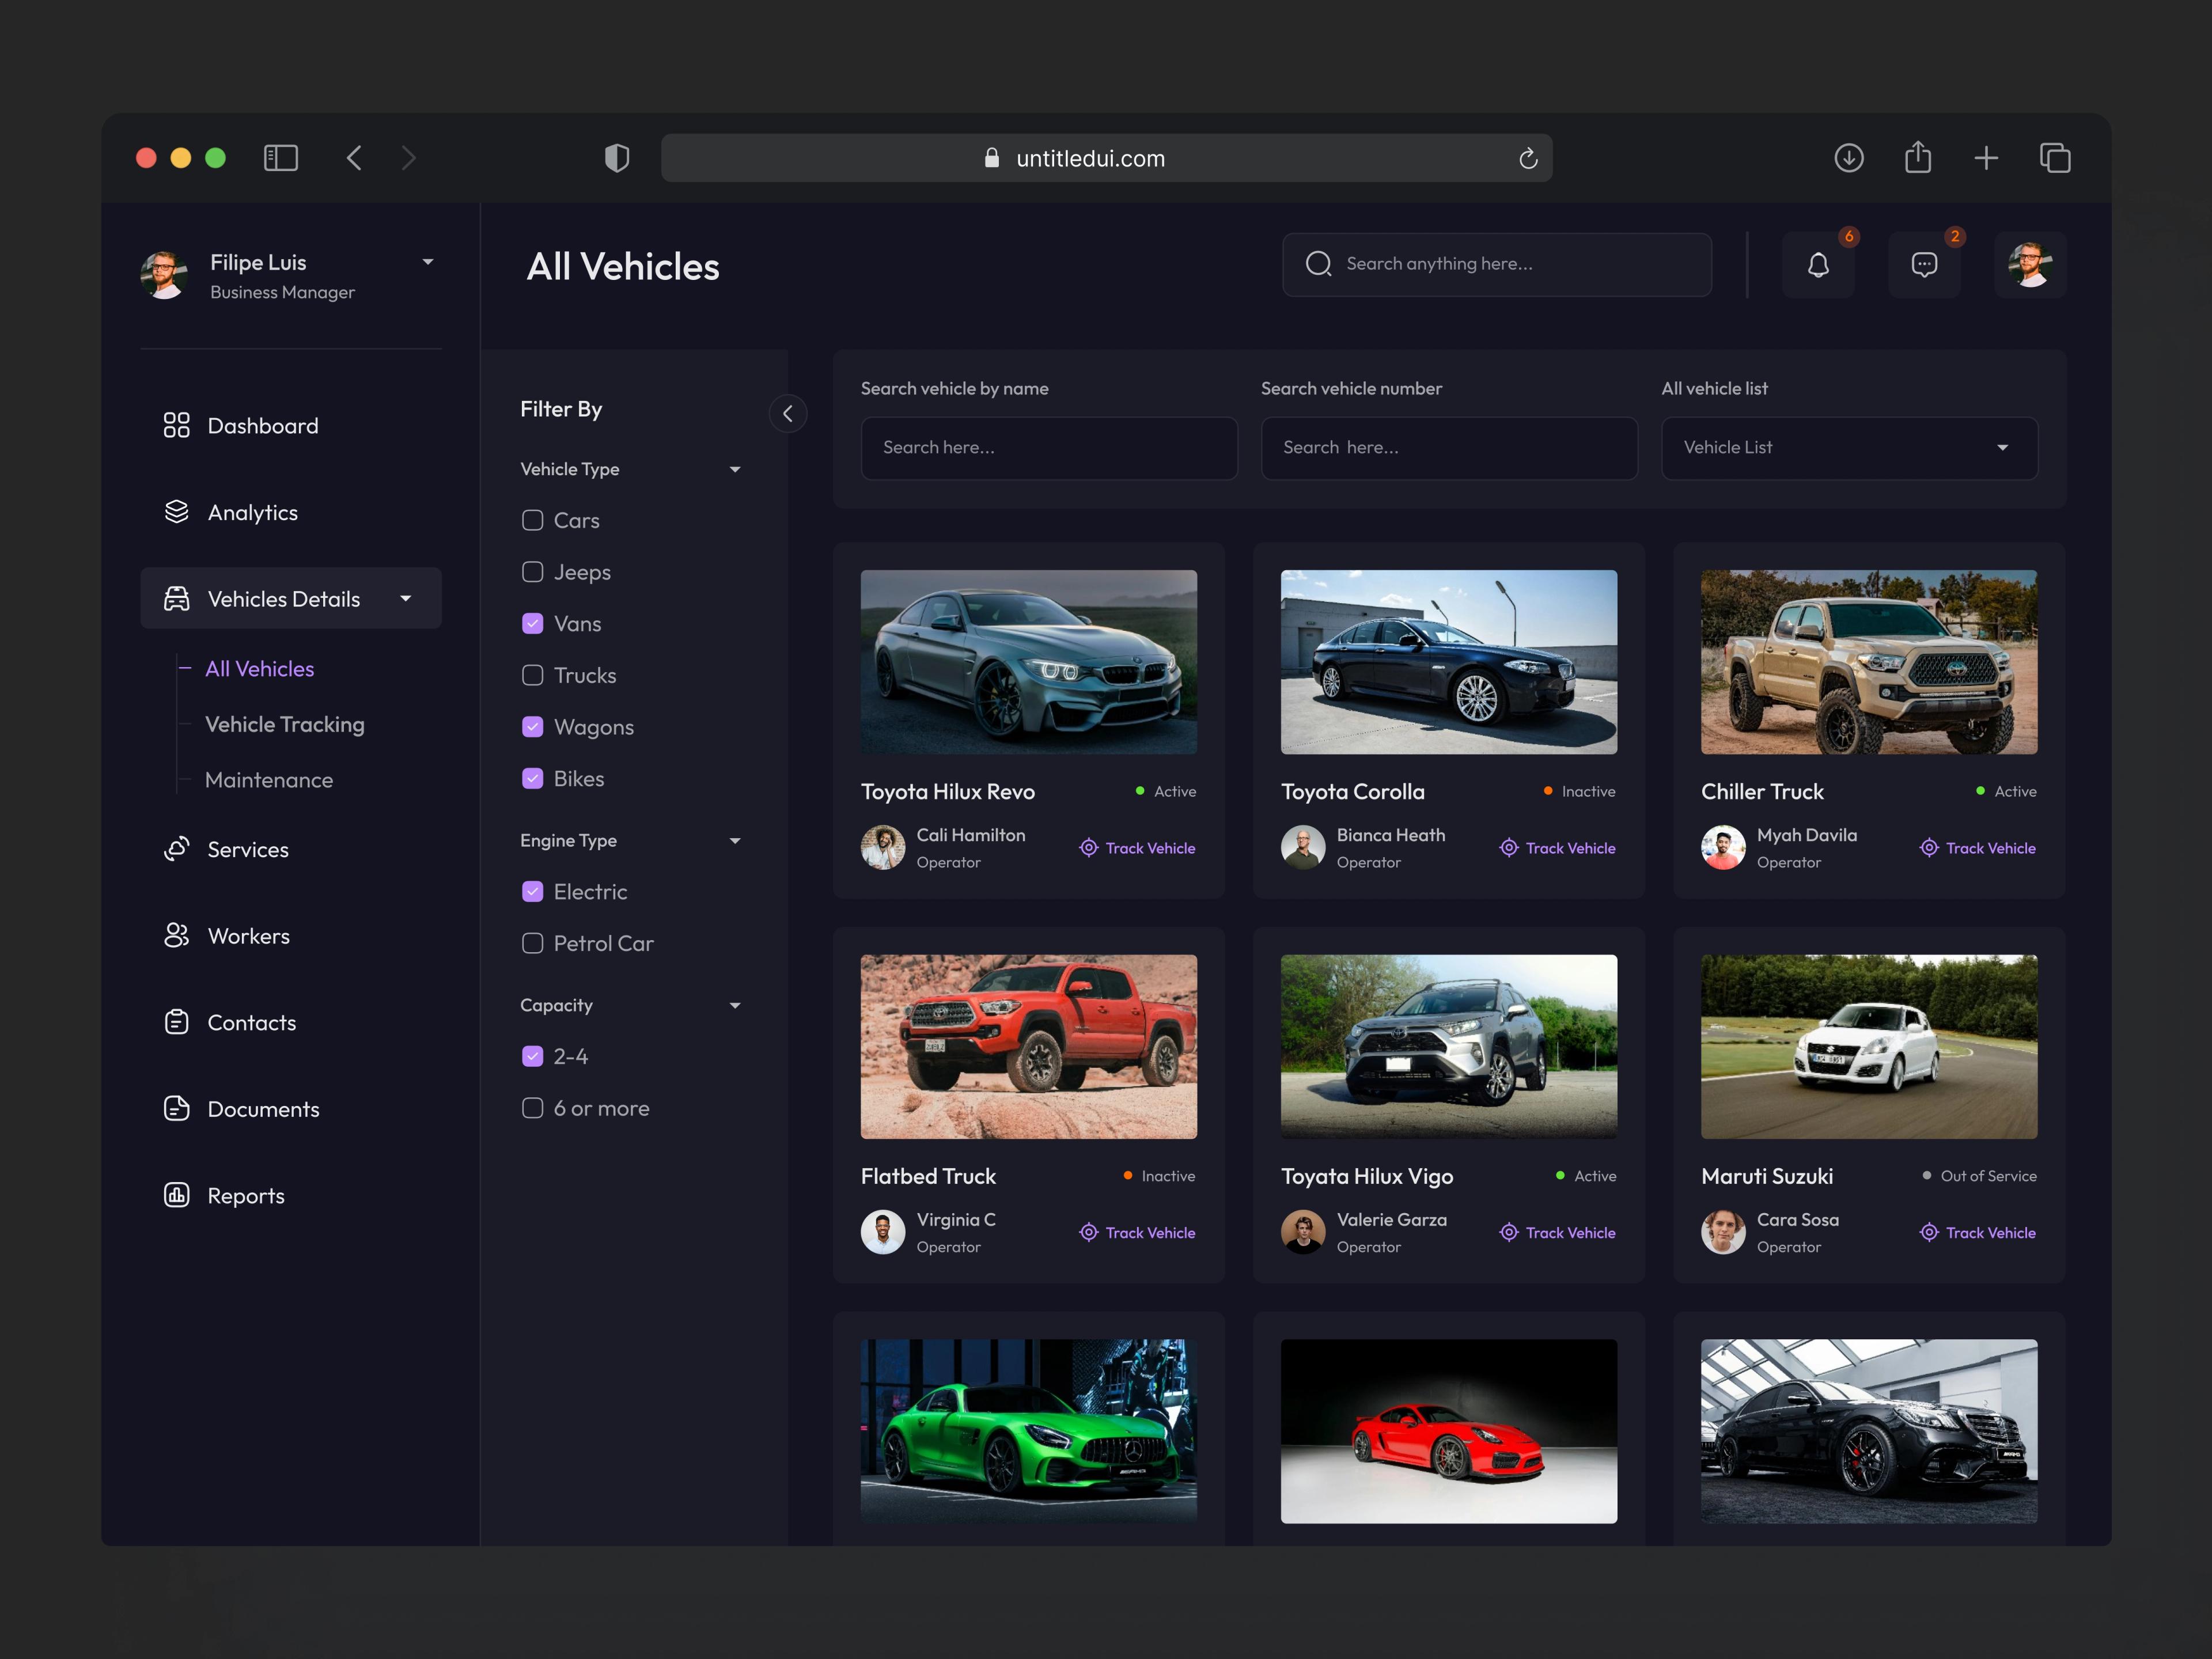Open the Vehicle List dropdown
Screen dimensions: 2212x1659
1849,448
